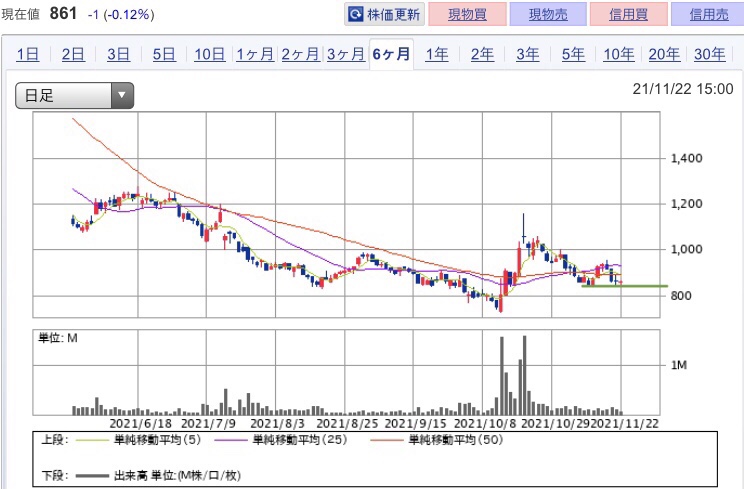Image resolution: width=744 pixels, height=489 pixels.
Task: Click the current price value 861
Action: point(63,13)
